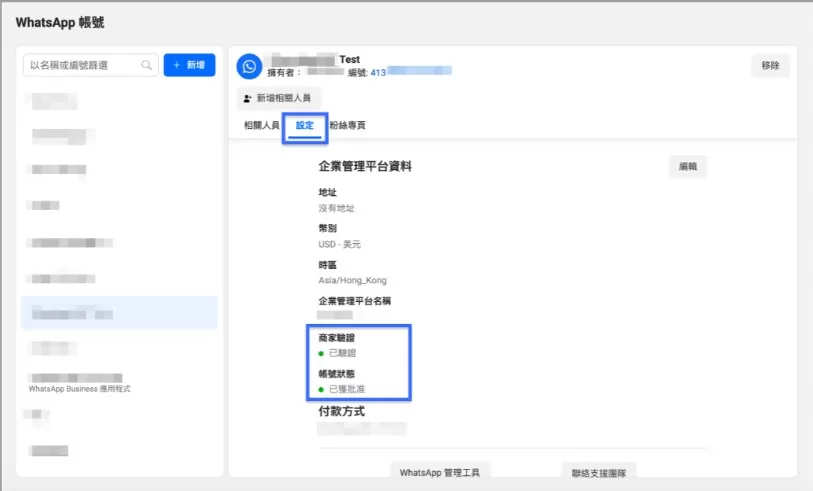The image size is (813, 491).
Task: Open WhatsApp 管理工具
Action: pyautogui.click(x=439, y=471)
